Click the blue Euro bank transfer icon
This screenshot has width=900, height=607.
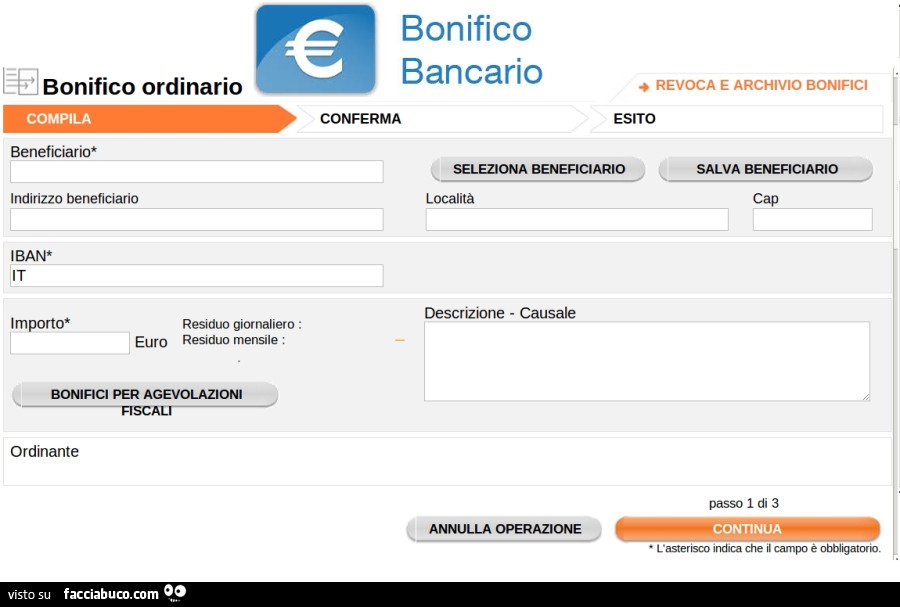315,49
